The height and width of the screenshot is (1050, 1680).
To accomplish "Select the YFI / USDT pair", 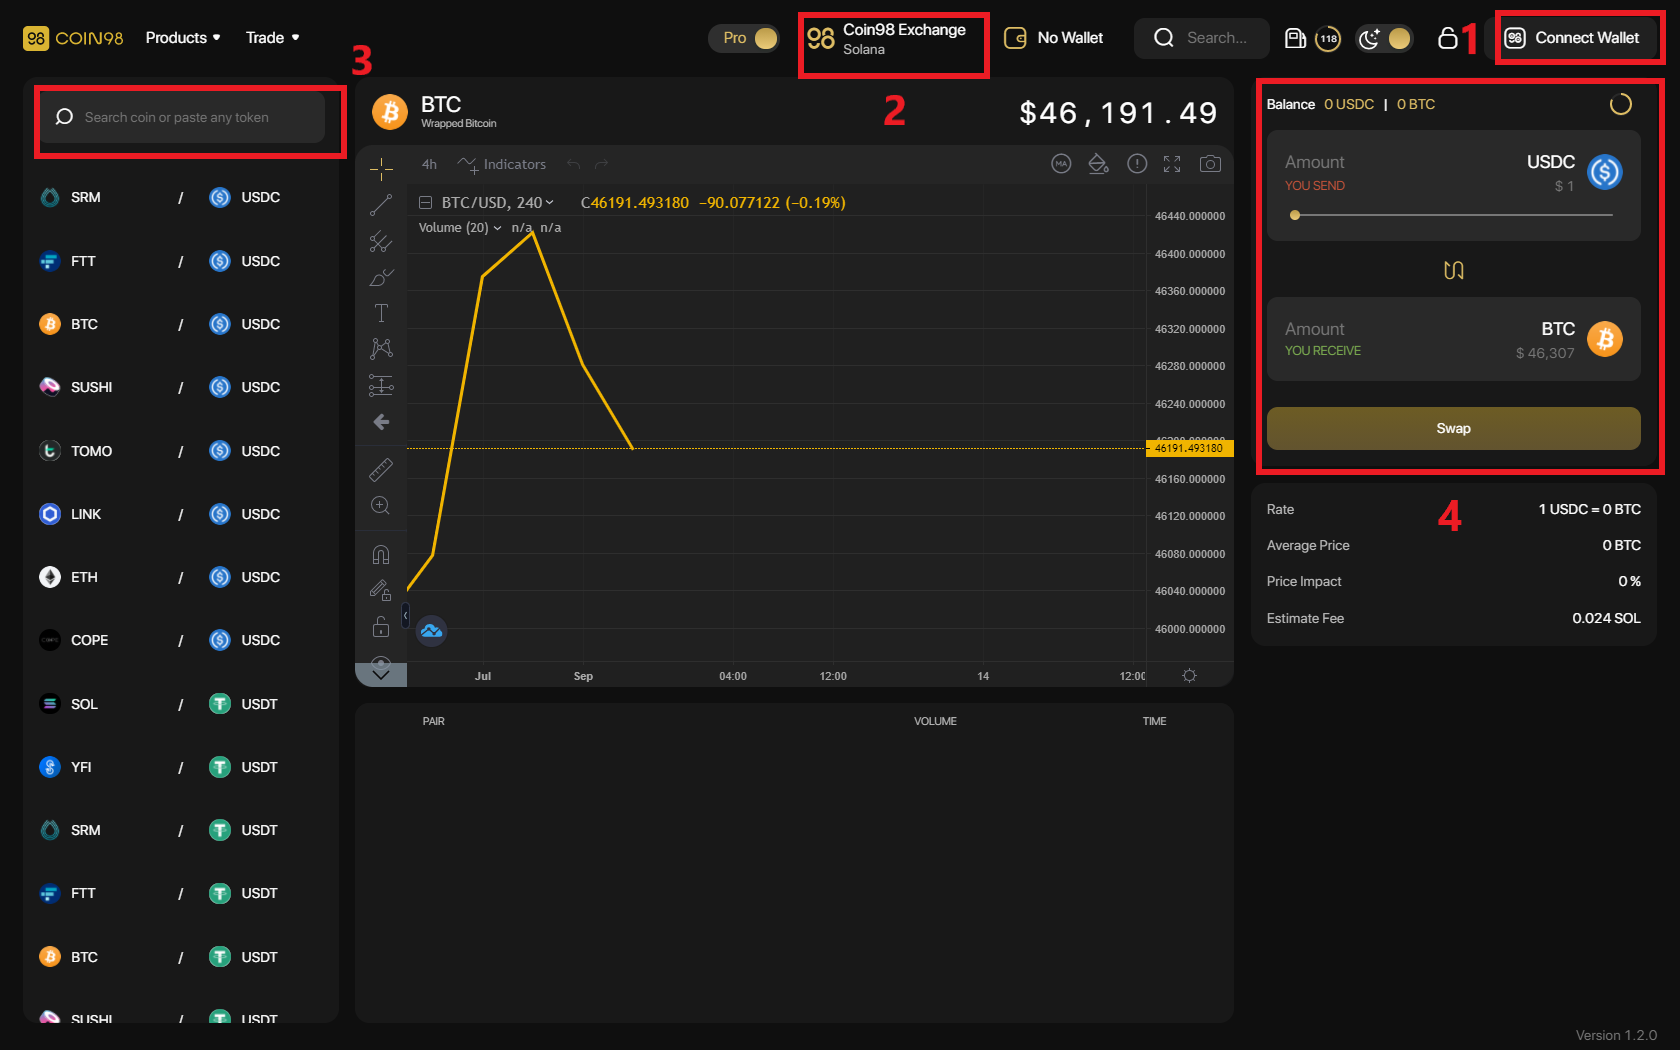I will pyautogui.click(x=180, y=767).
